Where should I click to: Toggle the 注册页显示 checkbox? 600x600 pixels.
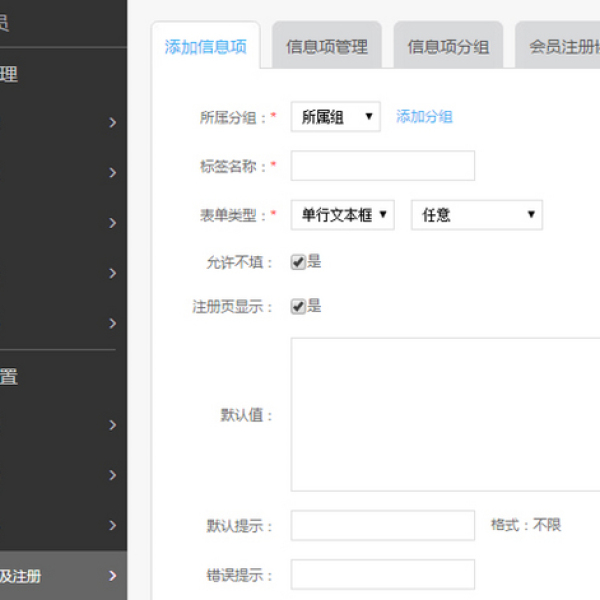[298, 306]
